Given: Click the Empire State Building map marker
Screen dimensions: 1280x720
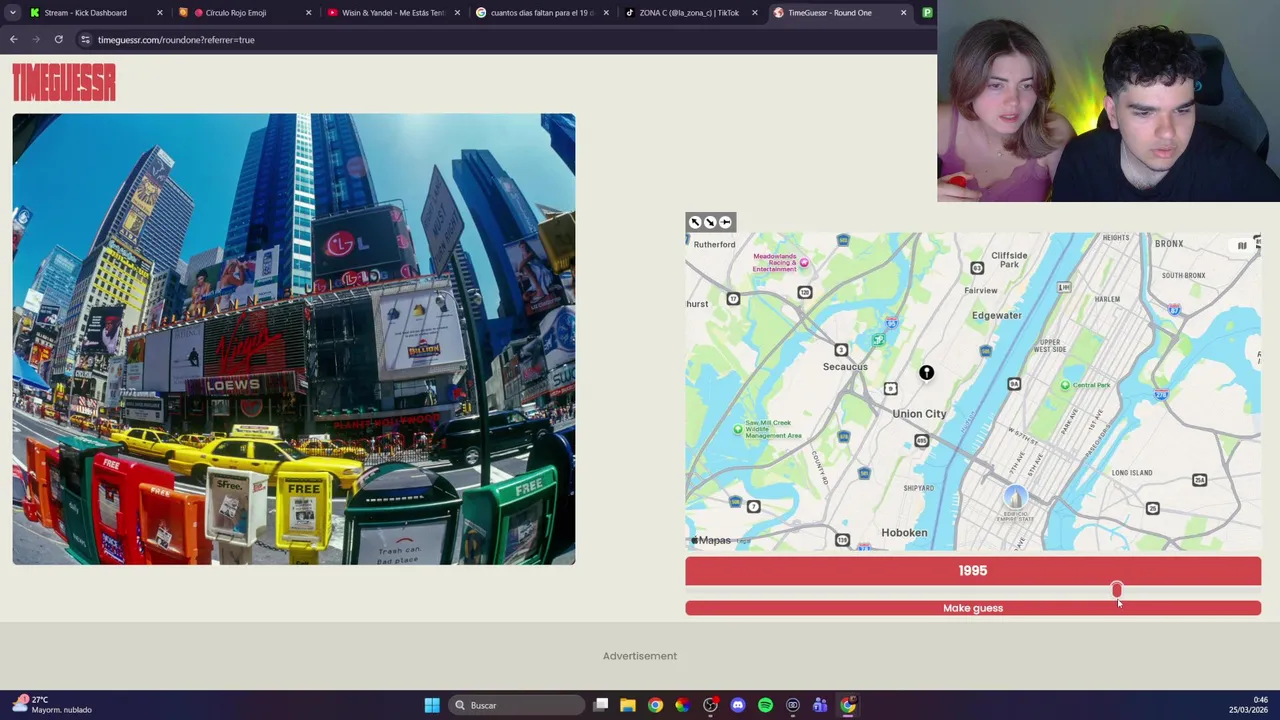Looking at the screenshot, I should pos(1015,497).
